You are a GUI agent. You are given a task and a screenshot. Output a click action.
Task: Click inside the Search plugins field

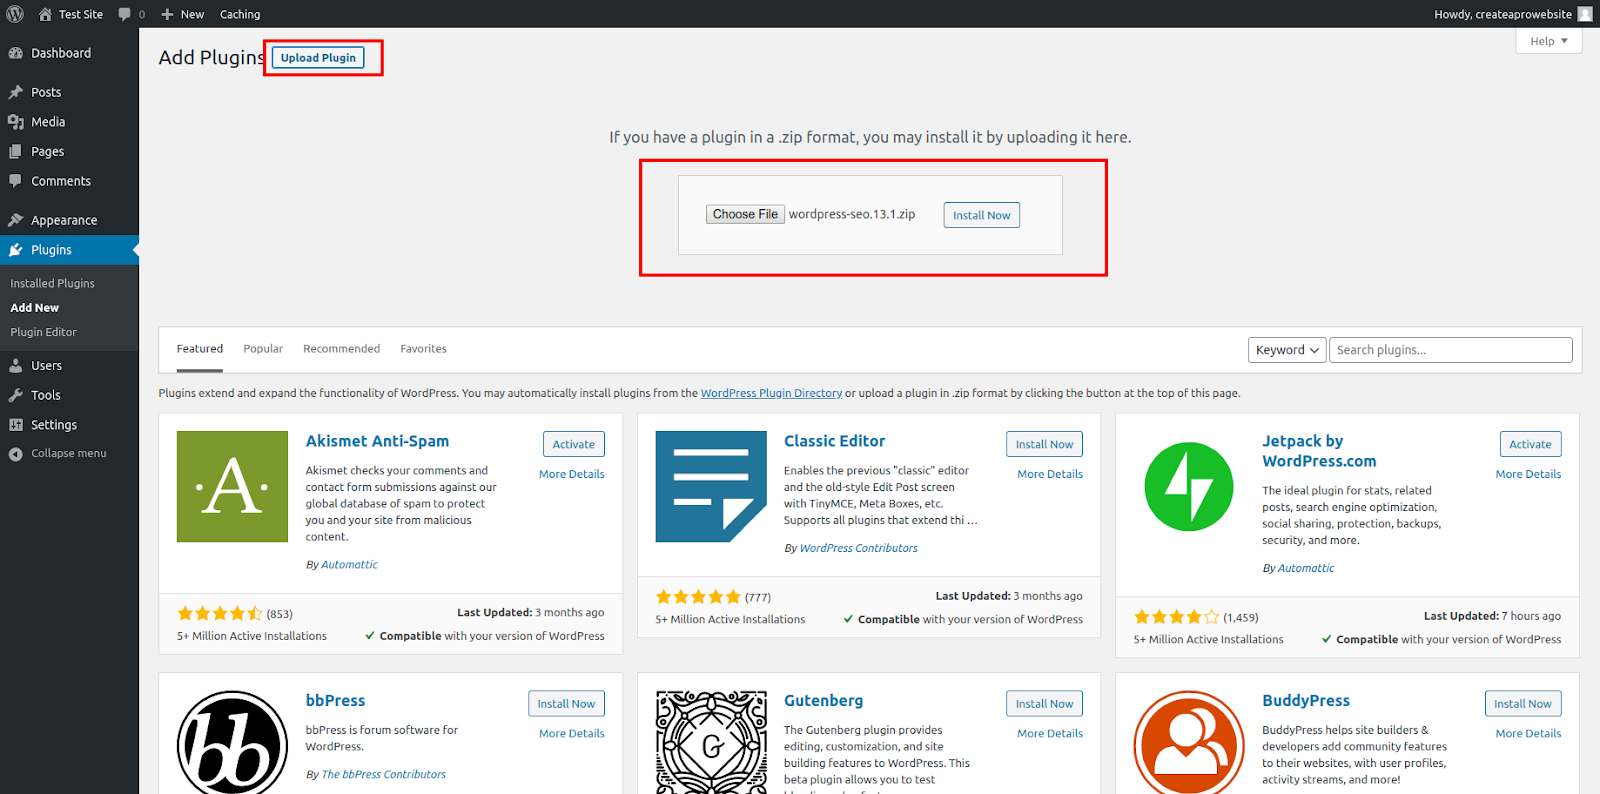click(1450, 350)
